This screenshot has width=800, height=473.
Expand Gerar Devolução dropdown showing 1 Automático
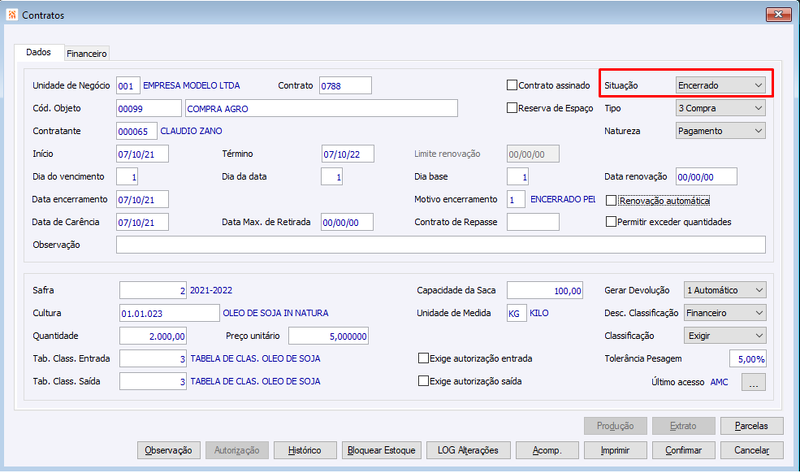point(724,290)
